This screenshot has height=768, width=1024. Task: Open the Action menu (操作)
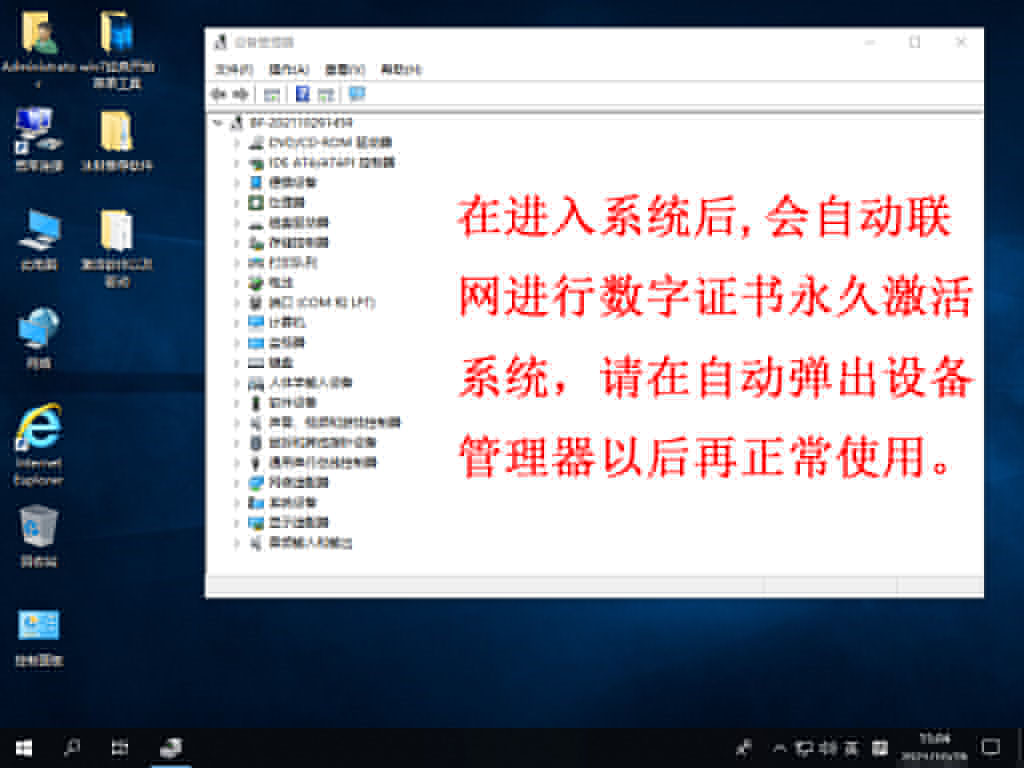[x=288, y=69]
